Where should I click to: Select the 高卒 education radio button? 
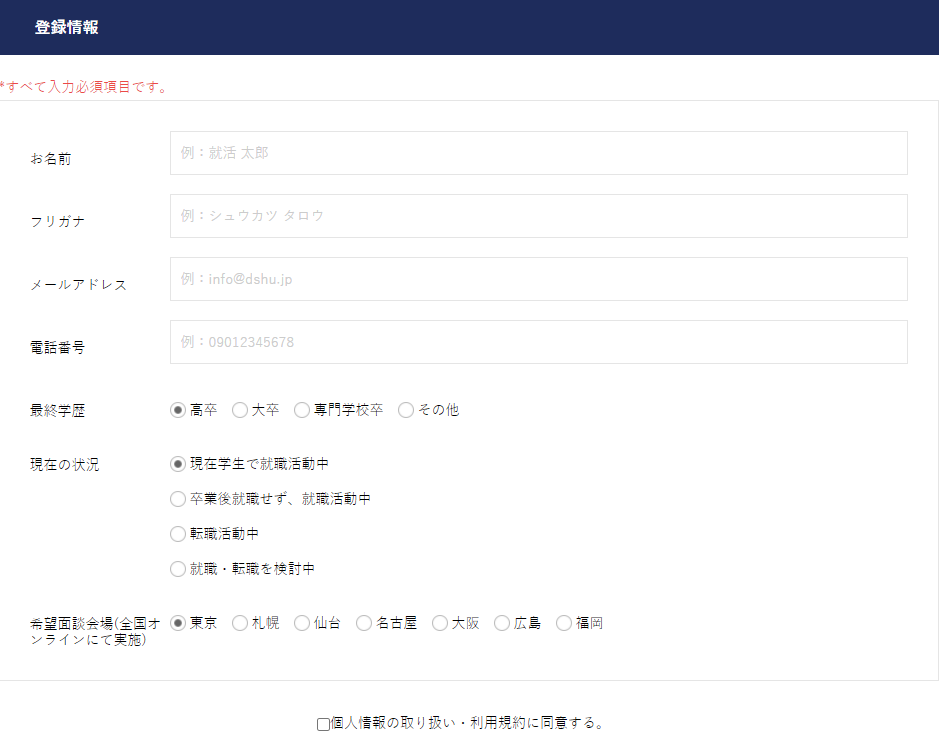(178, 410)
